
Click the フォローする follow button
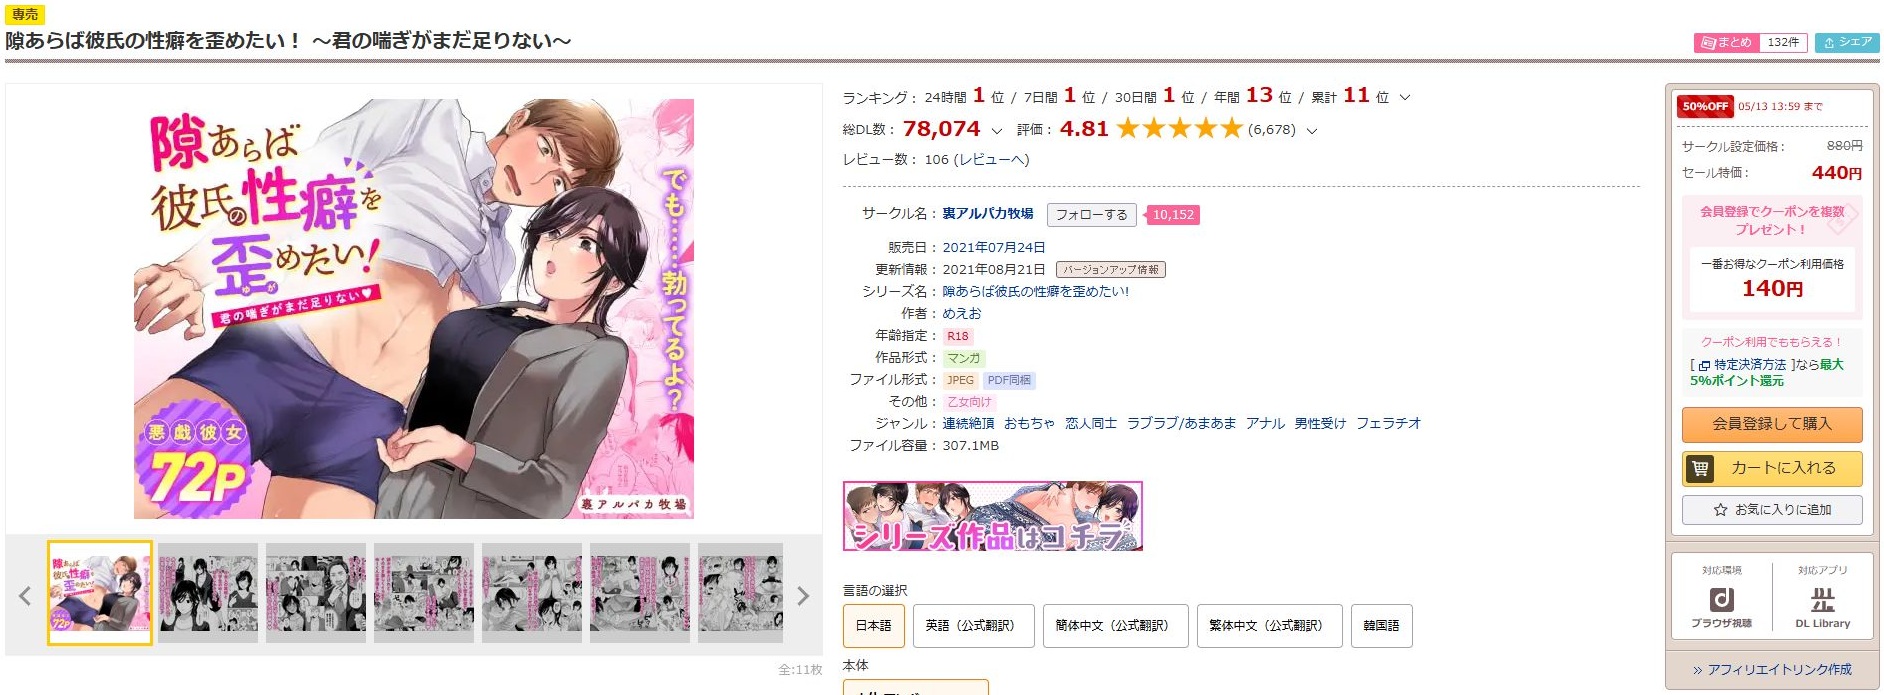pos(1091,215)
